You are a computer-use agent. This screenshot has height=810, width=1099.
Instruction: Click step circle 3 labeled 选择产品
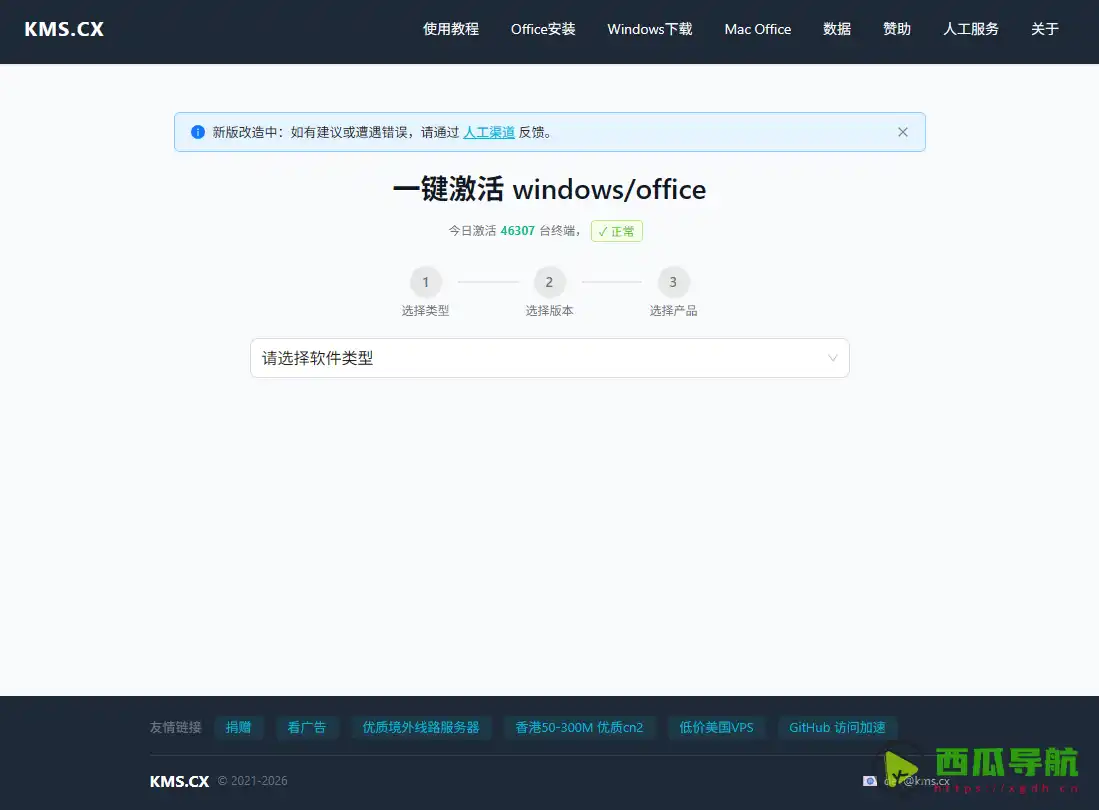click(x=673, y=281)
